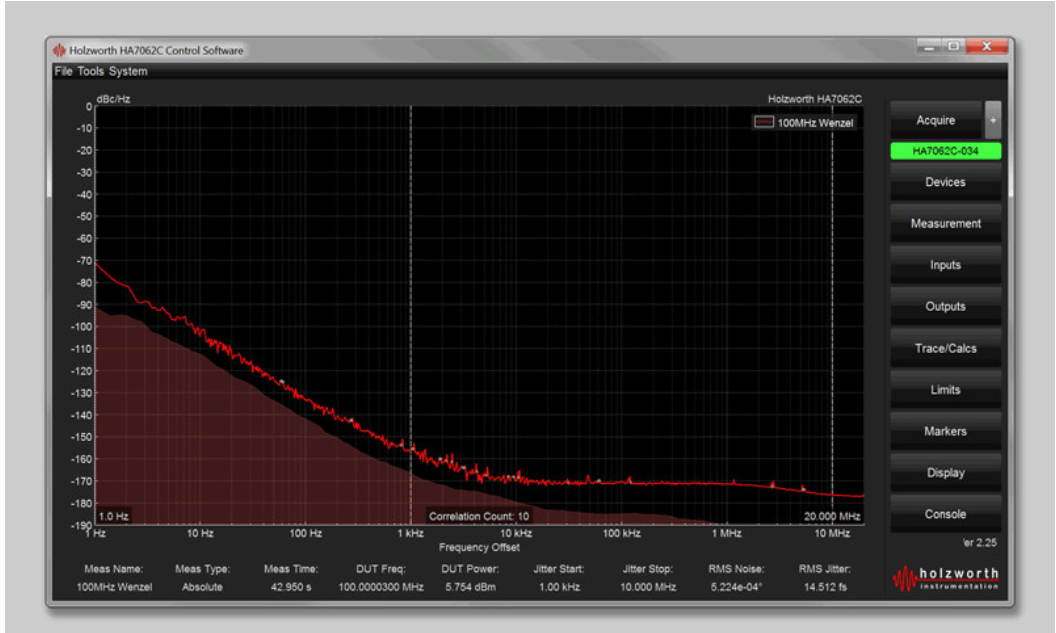Open the Outputs panel
1056x633 pixels.
[x=946, y=306]
